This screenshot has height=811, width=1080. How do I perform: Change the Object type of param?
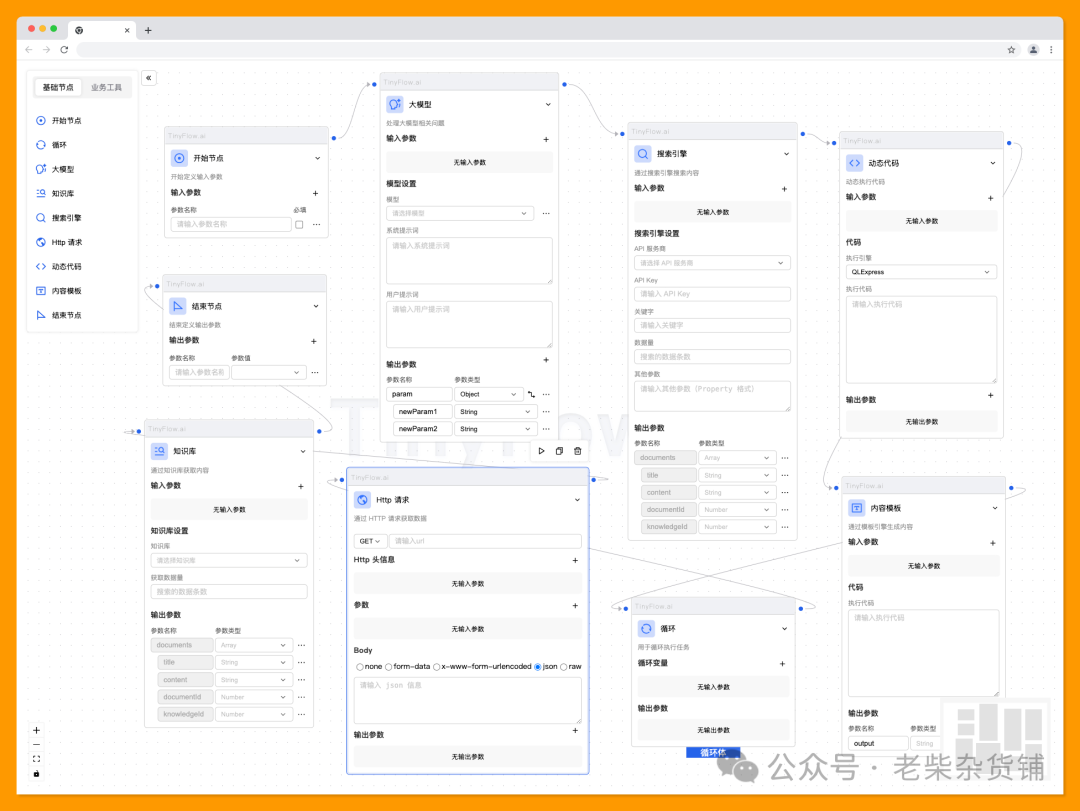point(488,395)
